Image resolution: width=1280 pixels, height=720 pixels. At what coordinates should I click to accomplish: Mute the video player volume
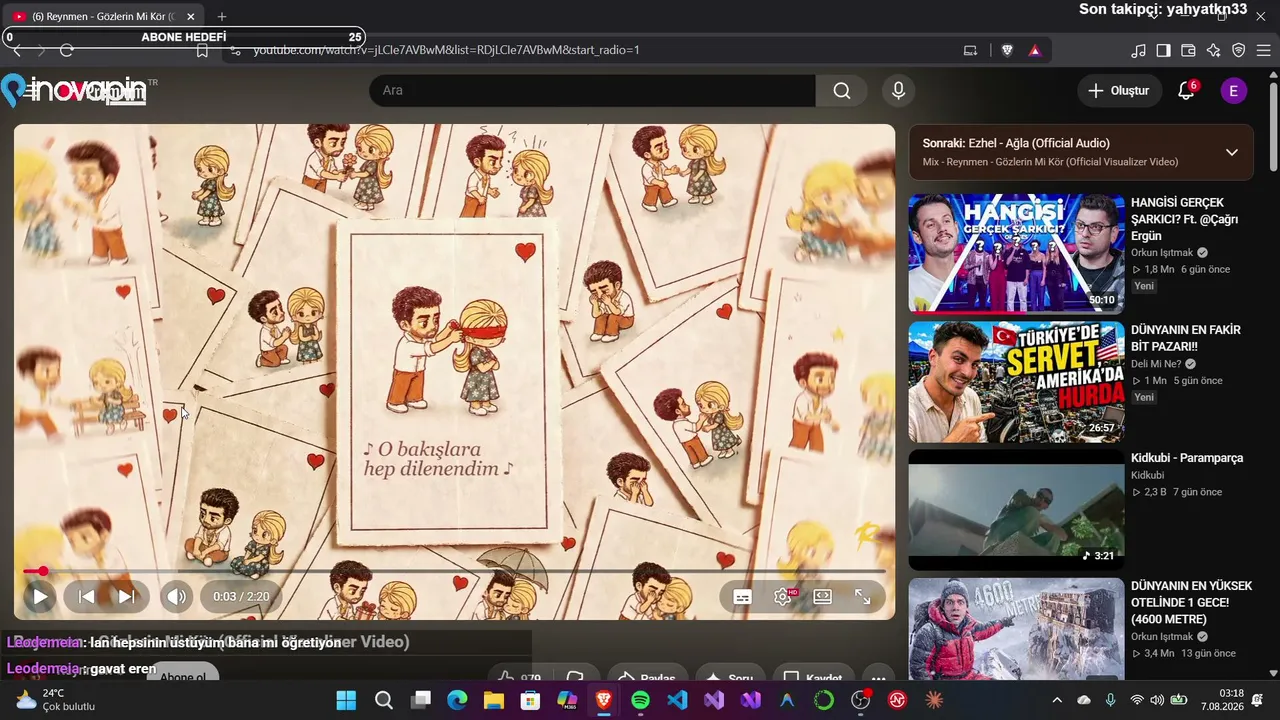point(176,597)
